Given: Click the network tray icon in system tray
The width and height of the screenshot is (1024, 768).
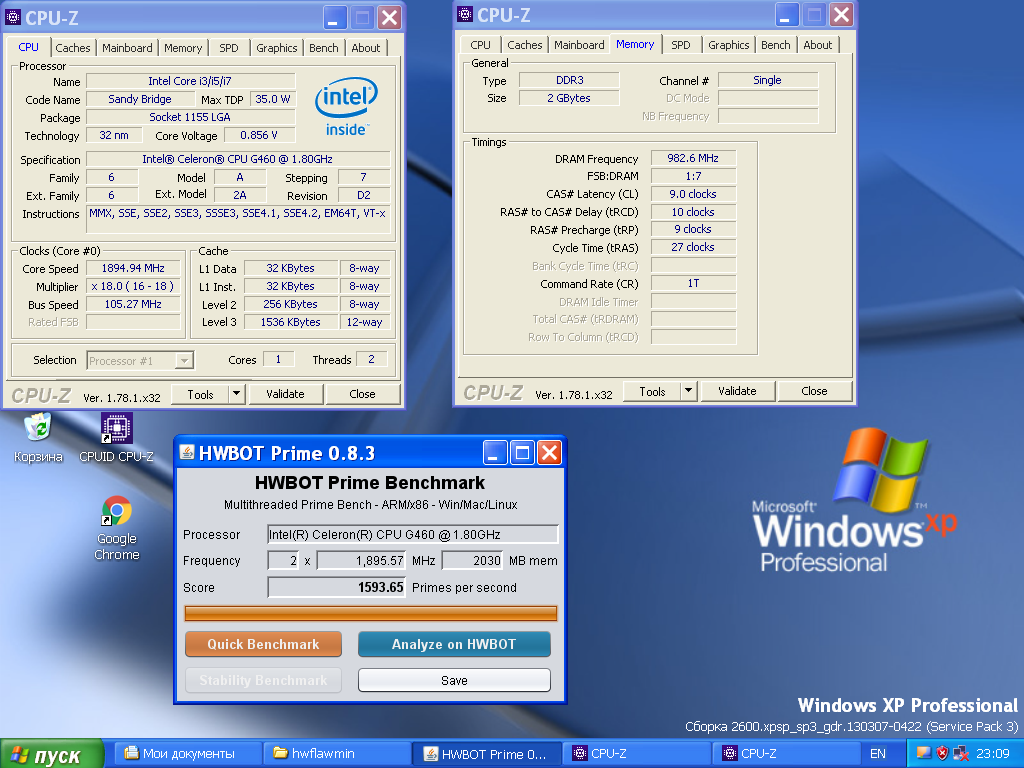Looking at the screenshot, I should tap(961, 754).
